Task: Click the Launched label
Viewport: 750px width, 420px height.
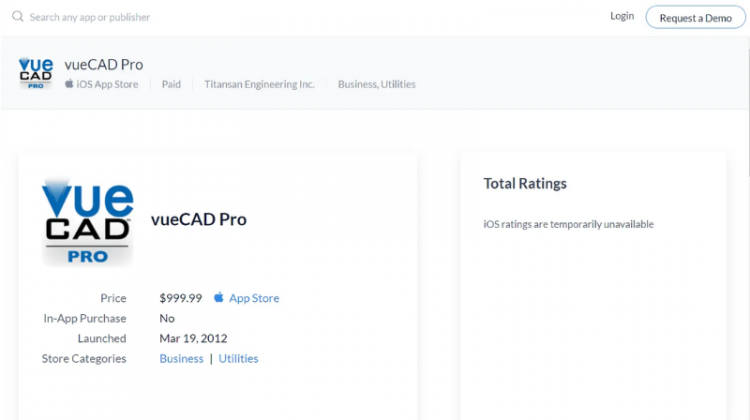Action: (x=102, y=338)
